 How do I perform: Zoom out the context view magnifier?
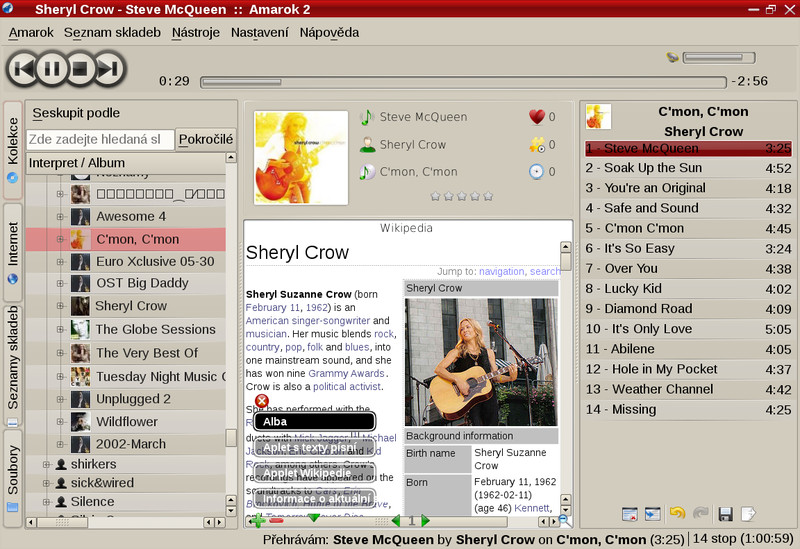pyautogui.click(x=564, y=521)
